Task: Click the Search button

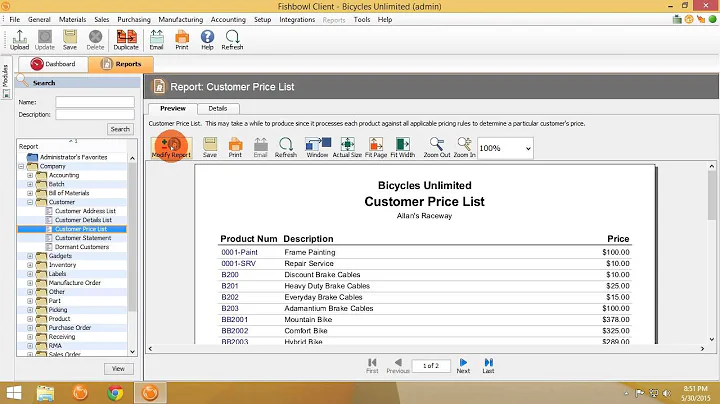Action: pos(120,129)
